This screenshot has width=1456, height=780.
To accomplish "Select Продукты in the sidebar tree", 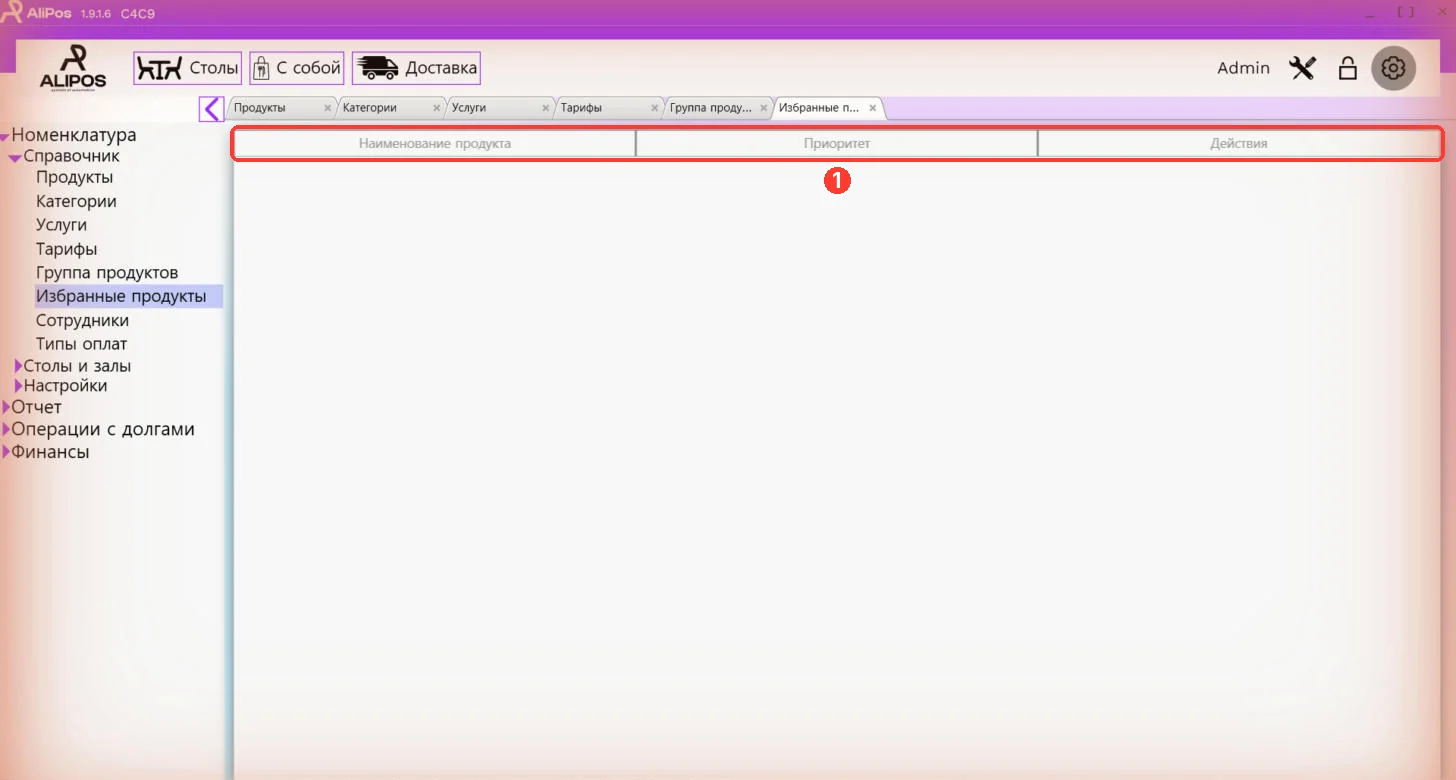I will click(x=74, y=177).
